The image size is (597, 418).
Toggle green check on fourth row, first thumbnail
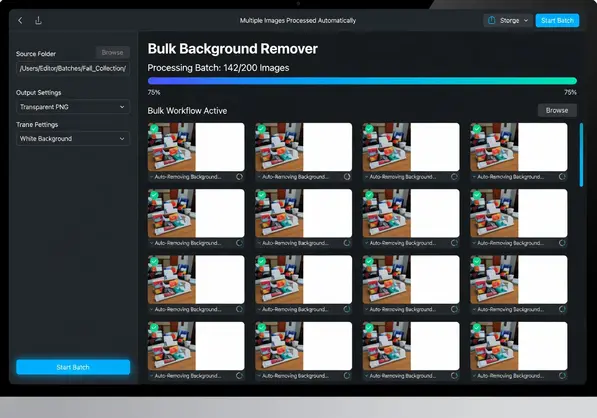click(154, 327)
